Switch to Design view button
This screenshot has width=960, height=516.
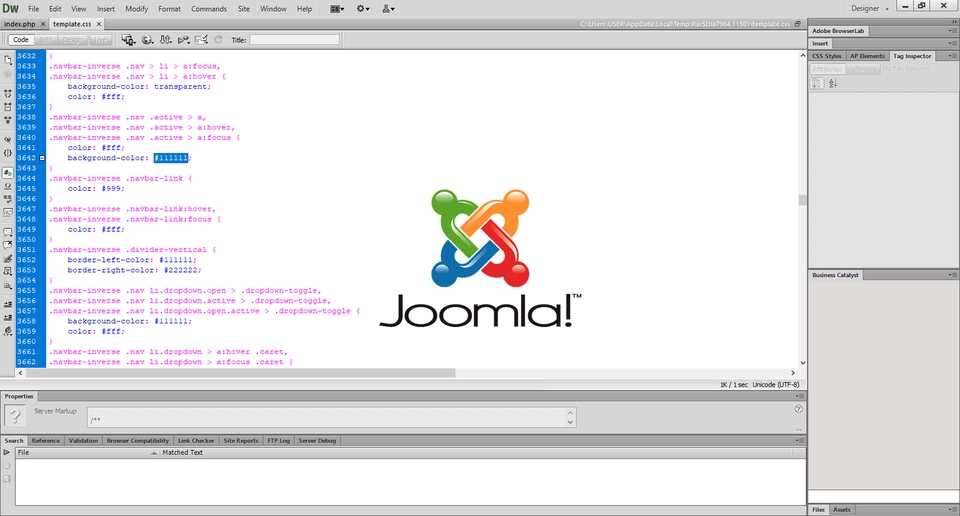72,40
